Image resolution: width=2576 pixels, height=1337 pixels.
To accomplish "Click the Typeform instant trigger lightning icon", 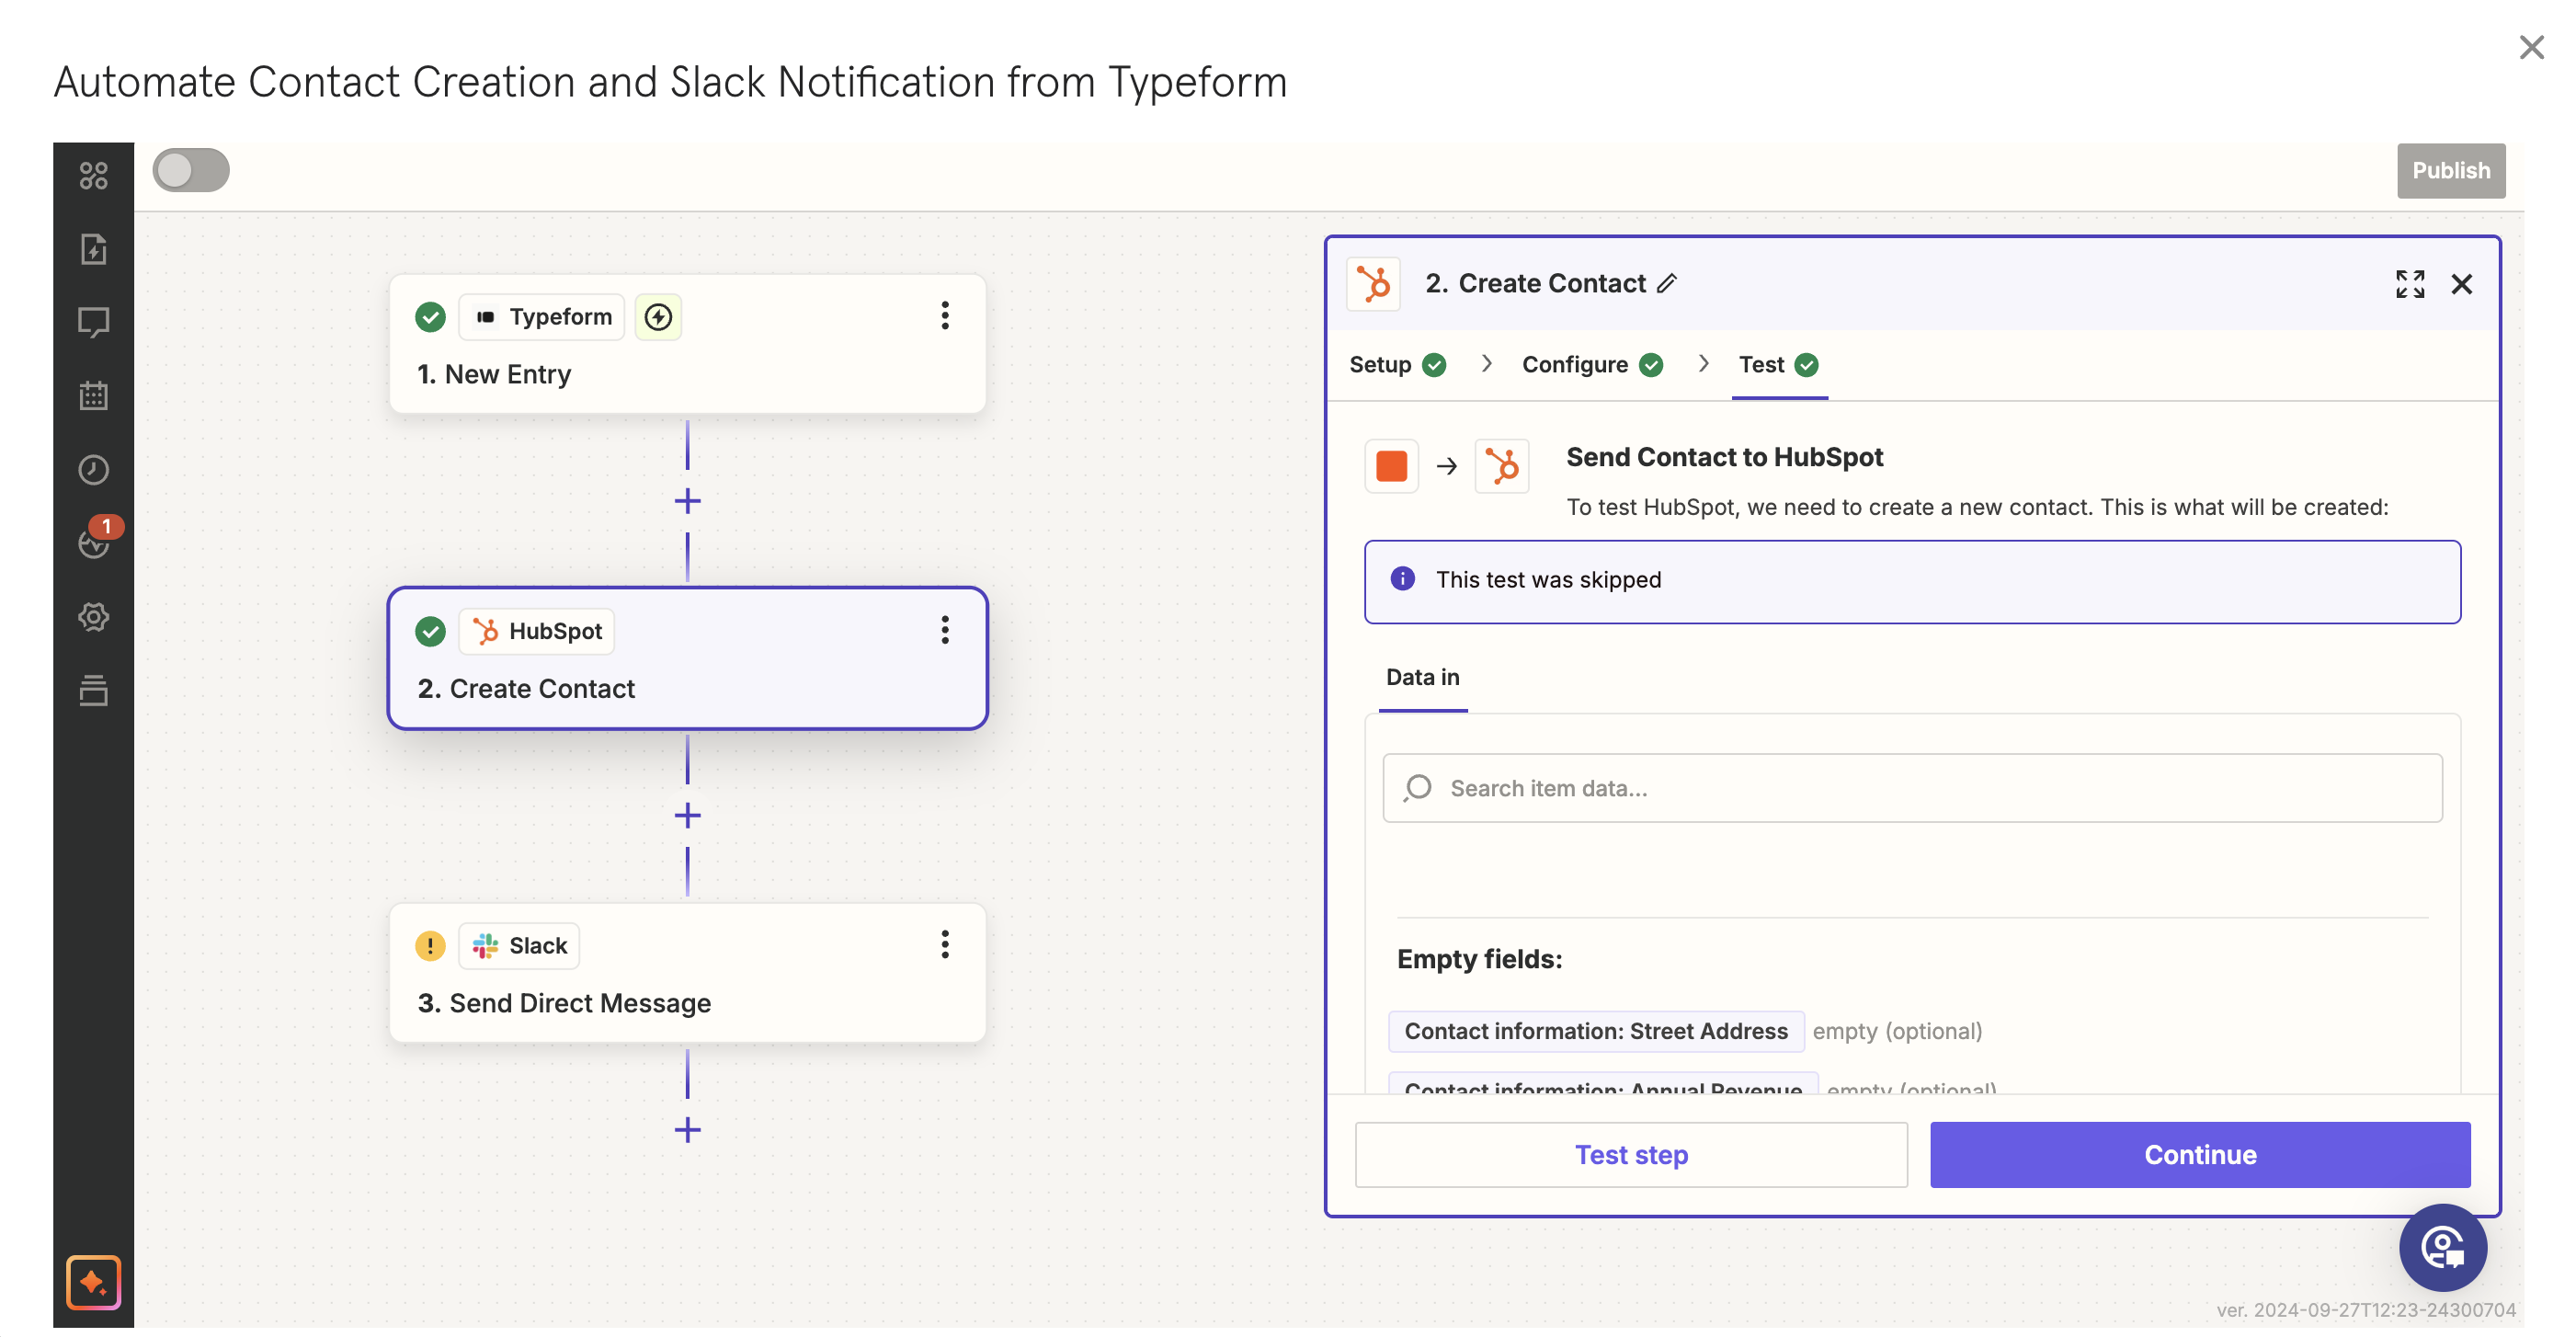I will (x=658, y=317).
